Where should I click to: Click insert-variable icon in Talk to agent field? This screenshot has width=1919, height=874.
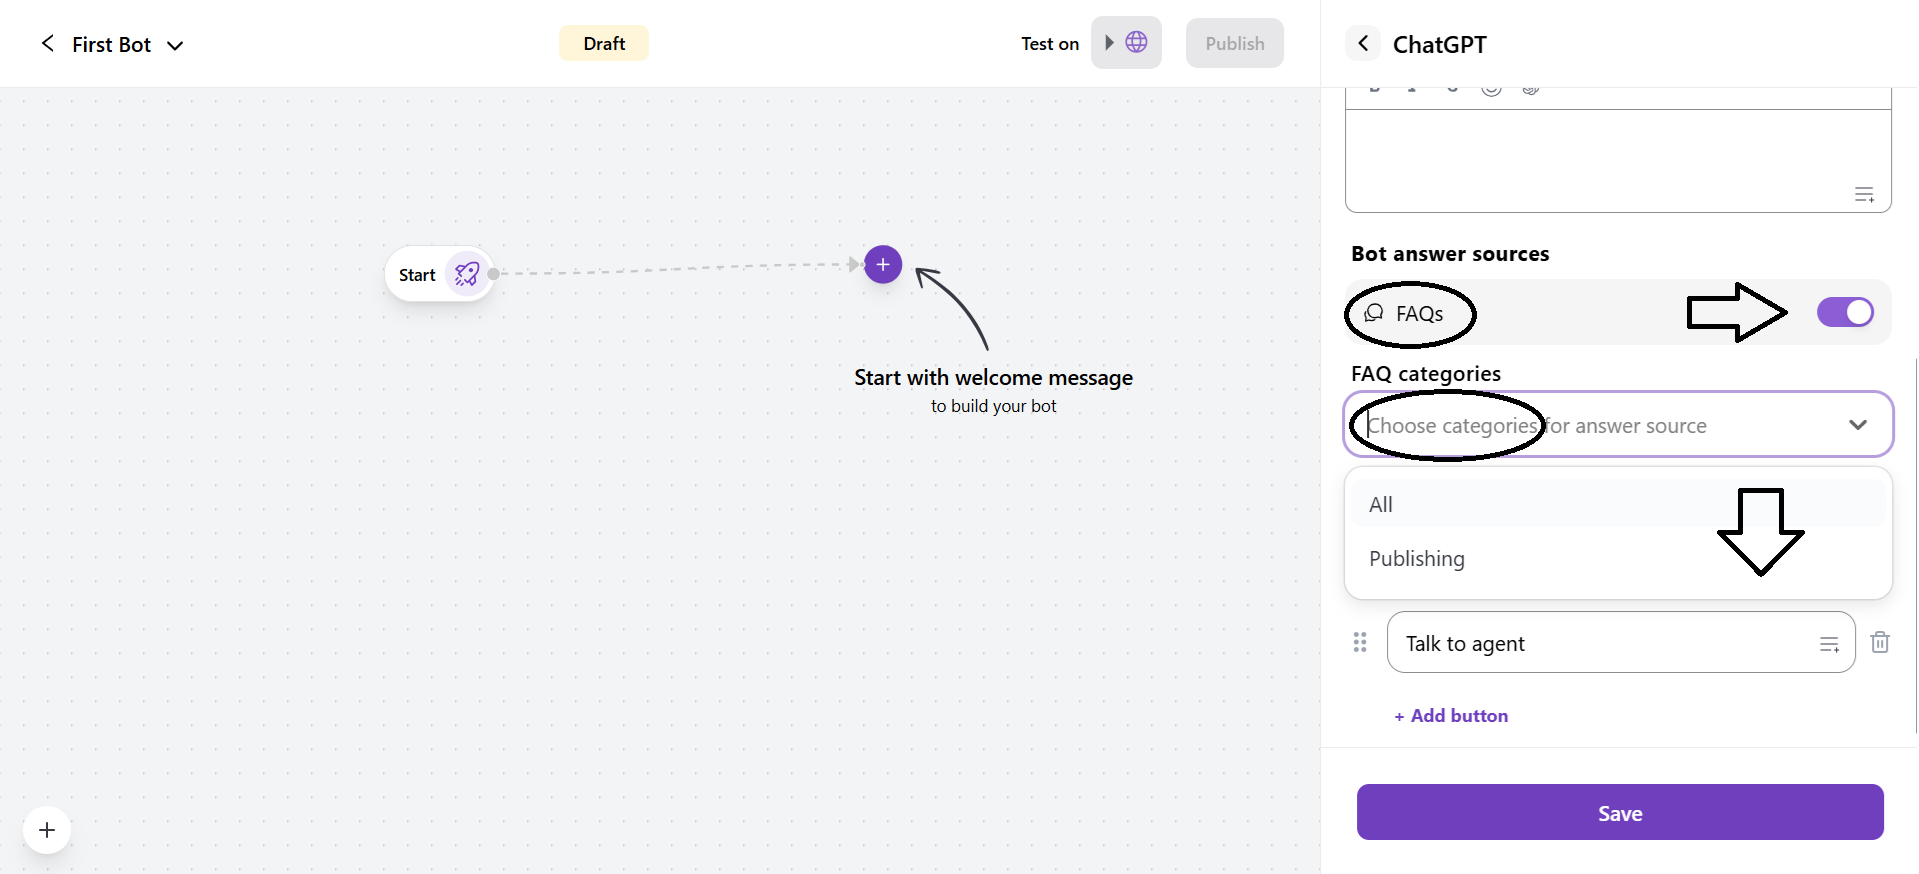click(1829, 644)
